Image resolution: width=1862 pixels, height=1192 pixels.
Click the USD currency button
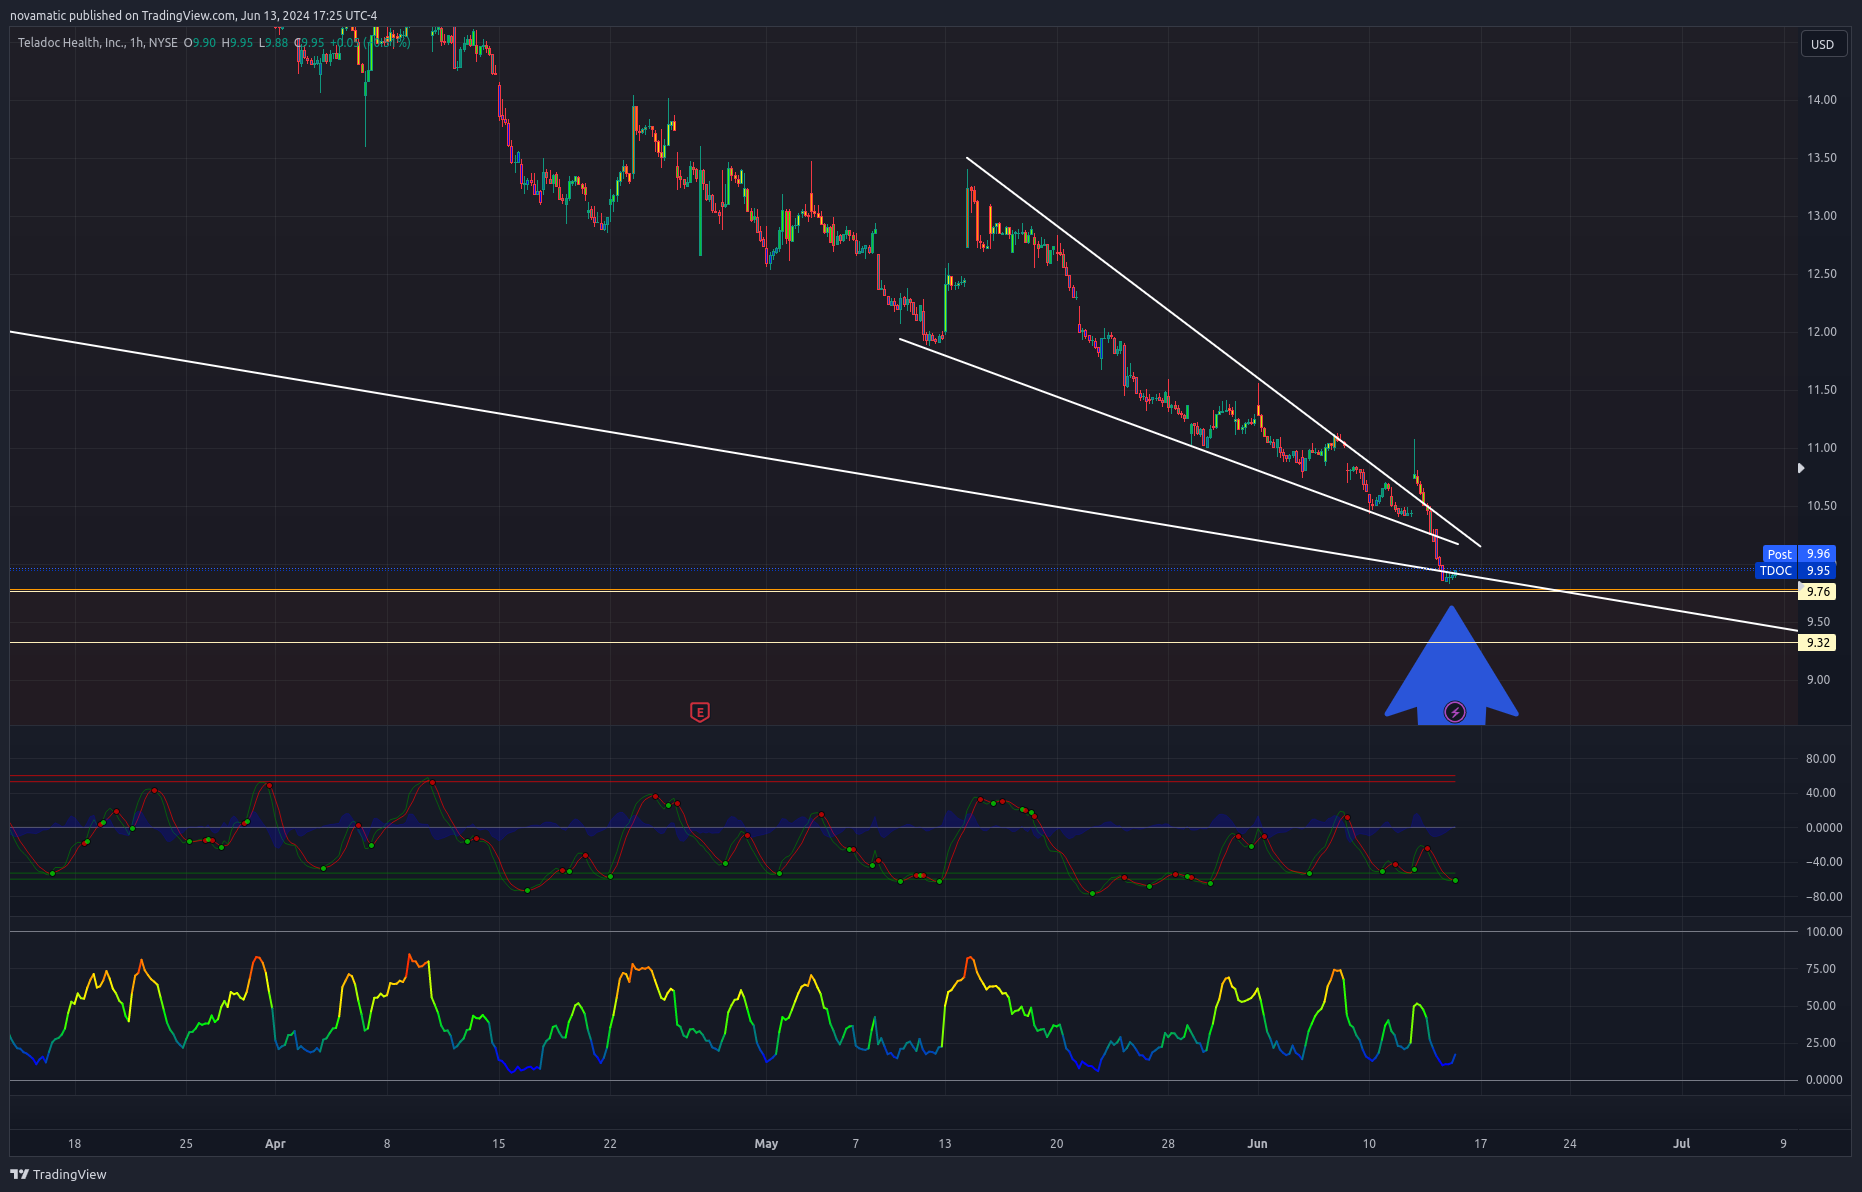pyautogui.click(x=1823, y=44)
